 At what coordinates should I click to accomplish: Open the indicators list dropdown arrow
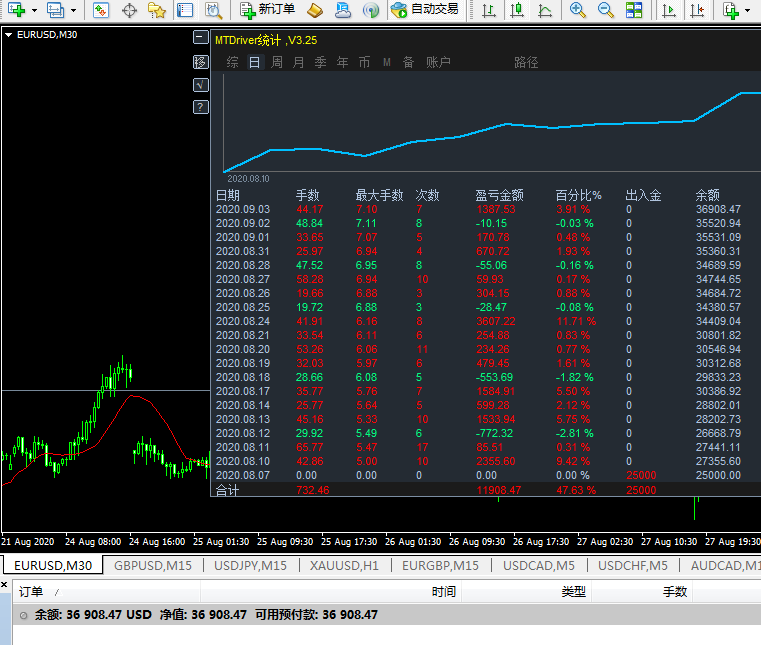pos(747,10)
